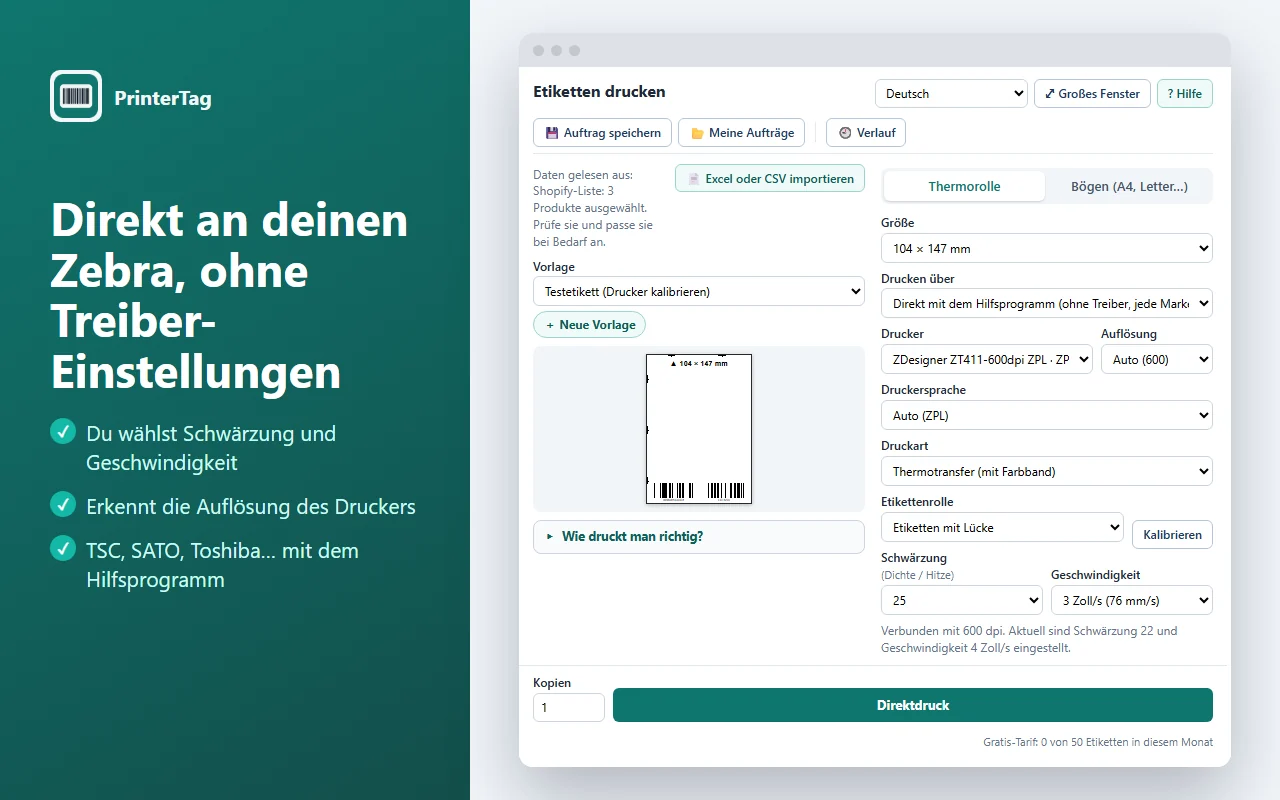The image size is (1280, 800).
Task: Open the Druckersprache Auto (ZPL) dropdown
Action: point(1047,415)
